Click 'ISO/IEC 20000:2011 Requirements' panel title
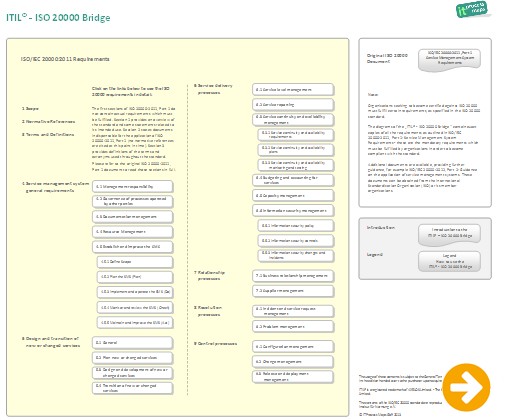The width and height of the screenshot is (506, 420). [65, 59]
